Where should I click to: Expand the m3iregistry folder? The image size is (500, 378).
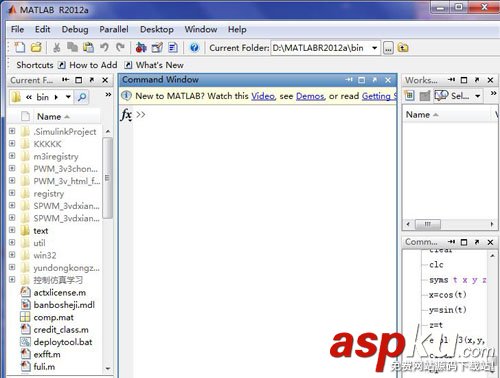click(x=12, y=156)
